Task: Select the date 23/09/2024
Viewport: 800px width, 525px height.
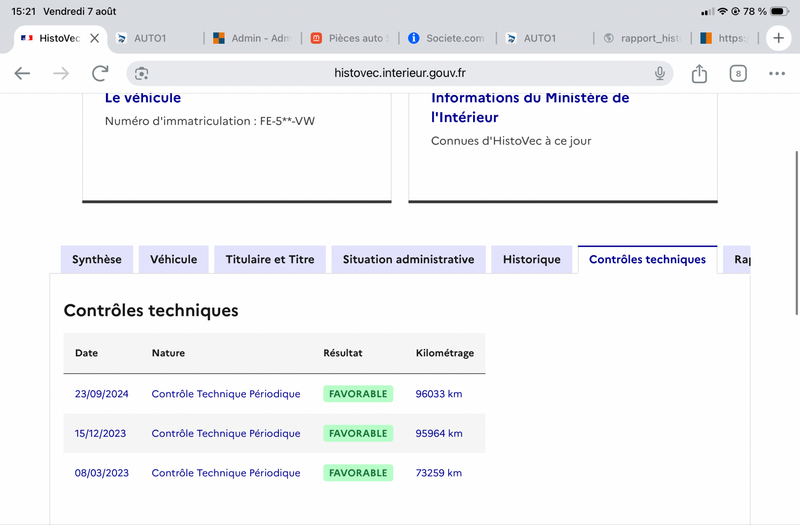Action: [102, 394]
